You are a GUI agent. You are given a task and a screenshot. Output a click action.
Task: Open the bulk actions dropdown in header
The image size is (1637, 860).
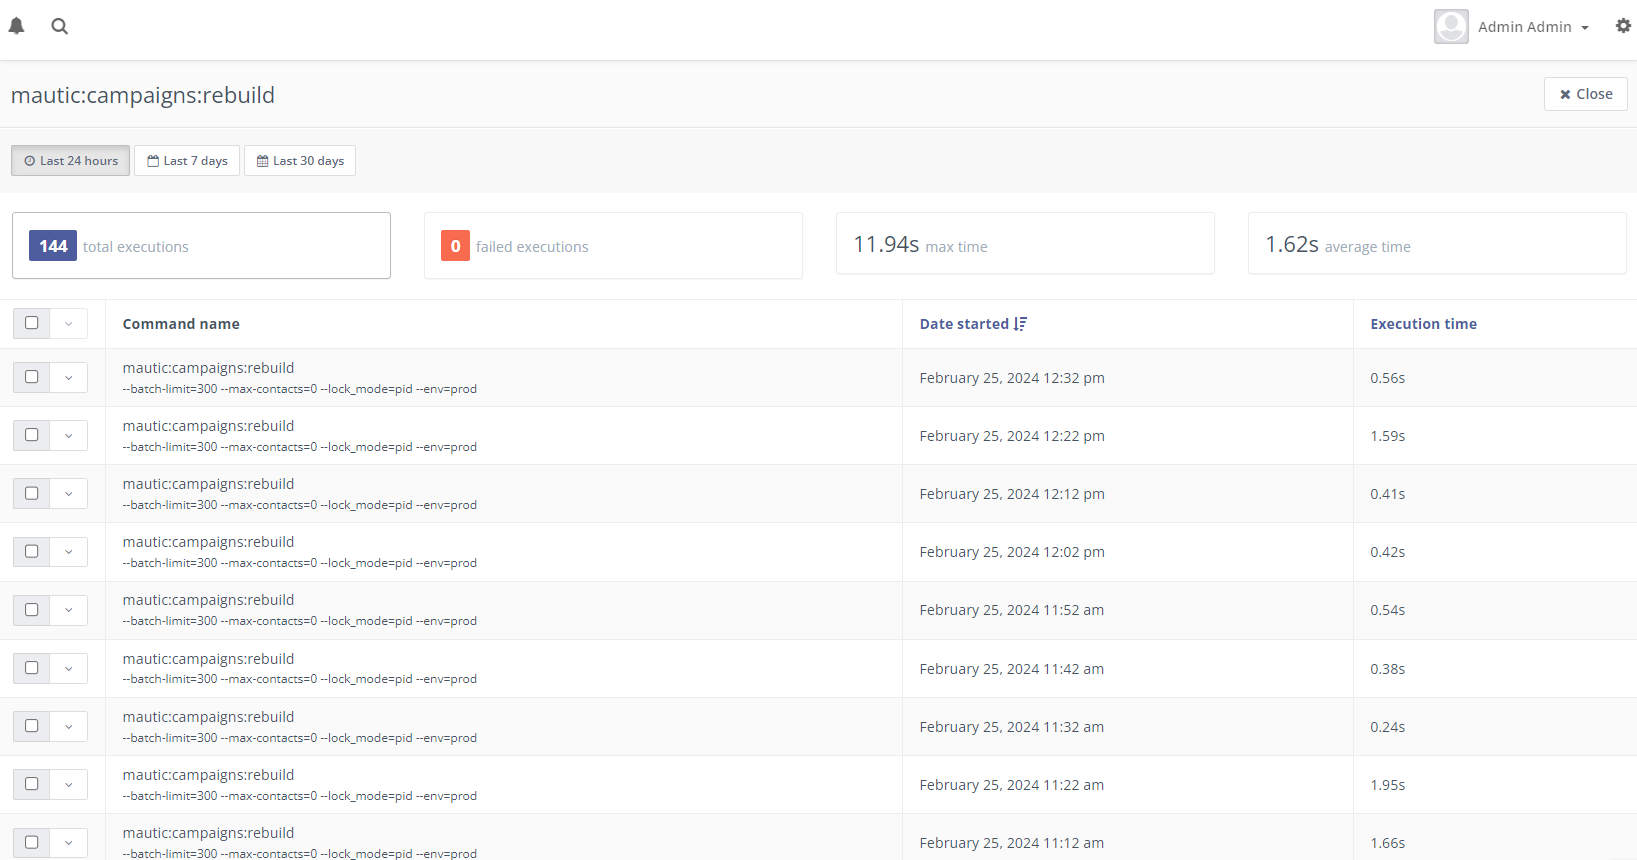69,324
